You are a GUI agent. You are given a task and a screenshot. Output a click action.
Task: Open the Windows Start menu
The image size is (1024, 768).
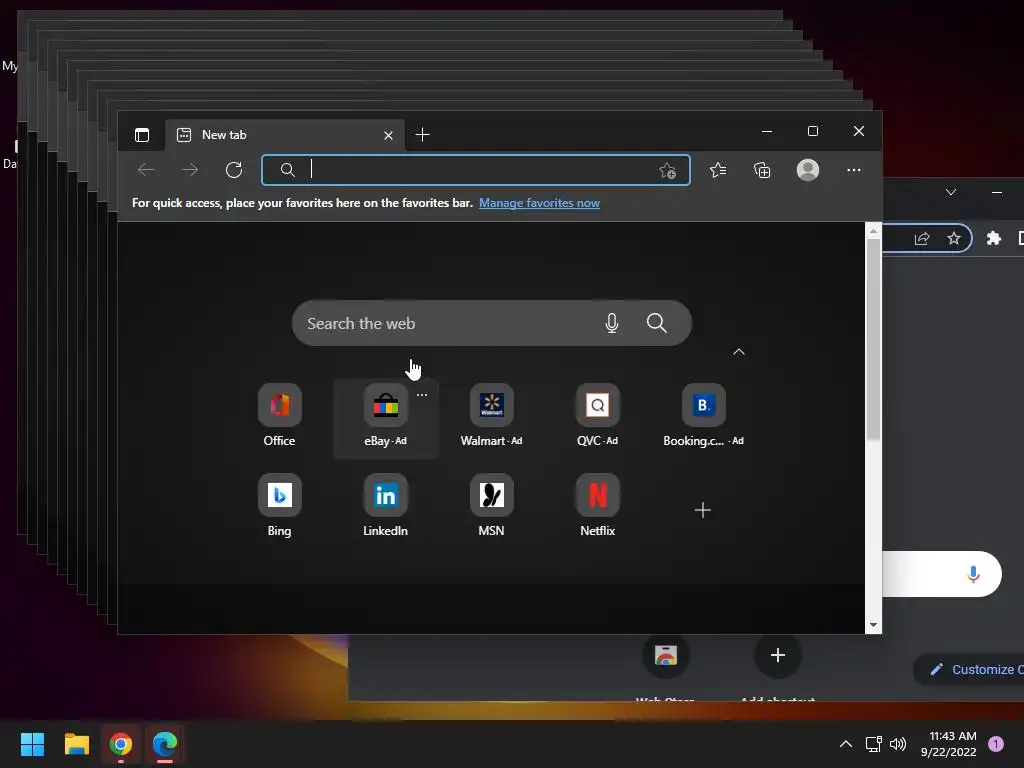(32, 744)
